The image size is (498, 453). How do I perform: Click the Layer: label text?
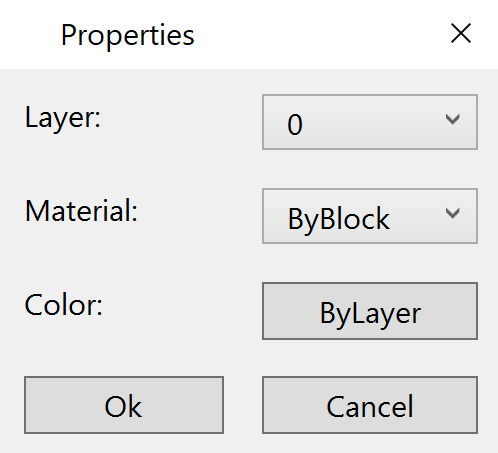63,118
